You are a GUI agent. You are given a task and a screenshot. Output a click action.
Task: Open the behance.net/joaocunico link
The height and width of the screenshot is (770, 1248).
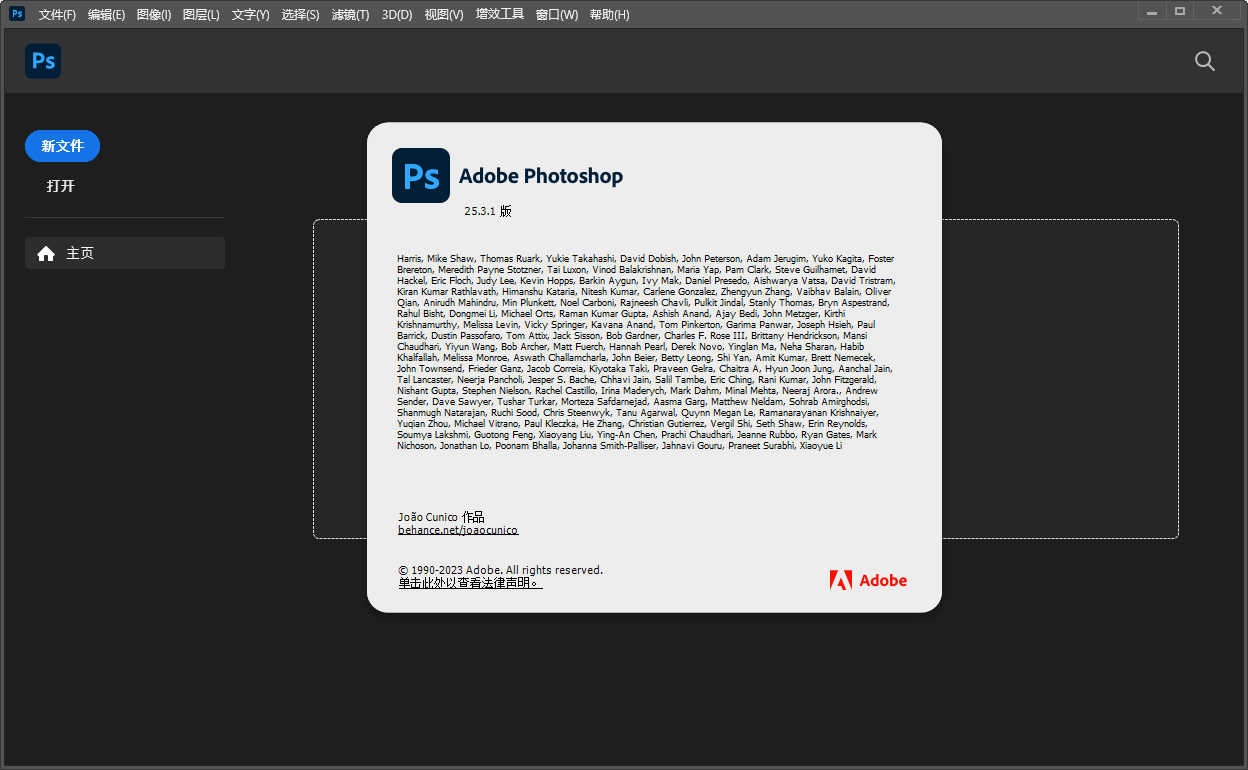pos(458,530)
